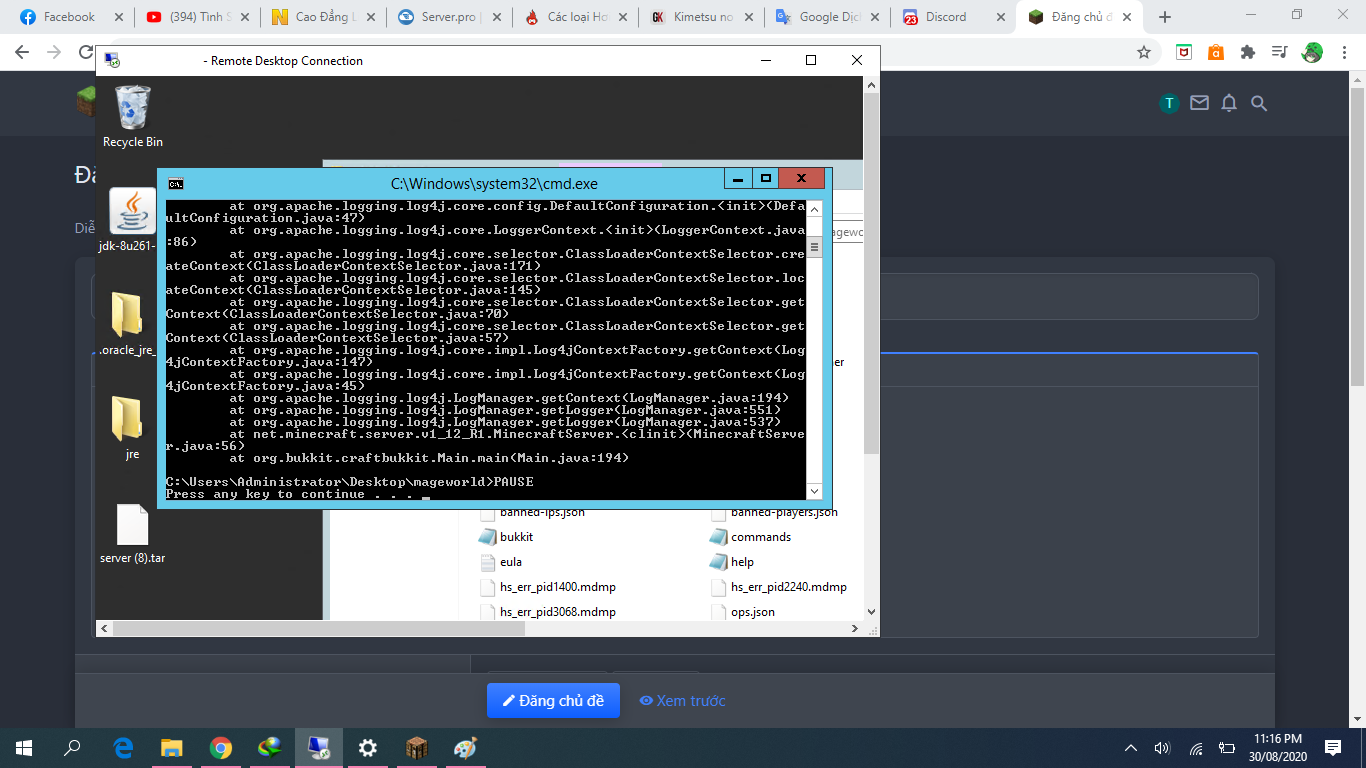1366x768 pixels.
Task: Open the commands file in the explorer window
Action: (x=750, y=537)
